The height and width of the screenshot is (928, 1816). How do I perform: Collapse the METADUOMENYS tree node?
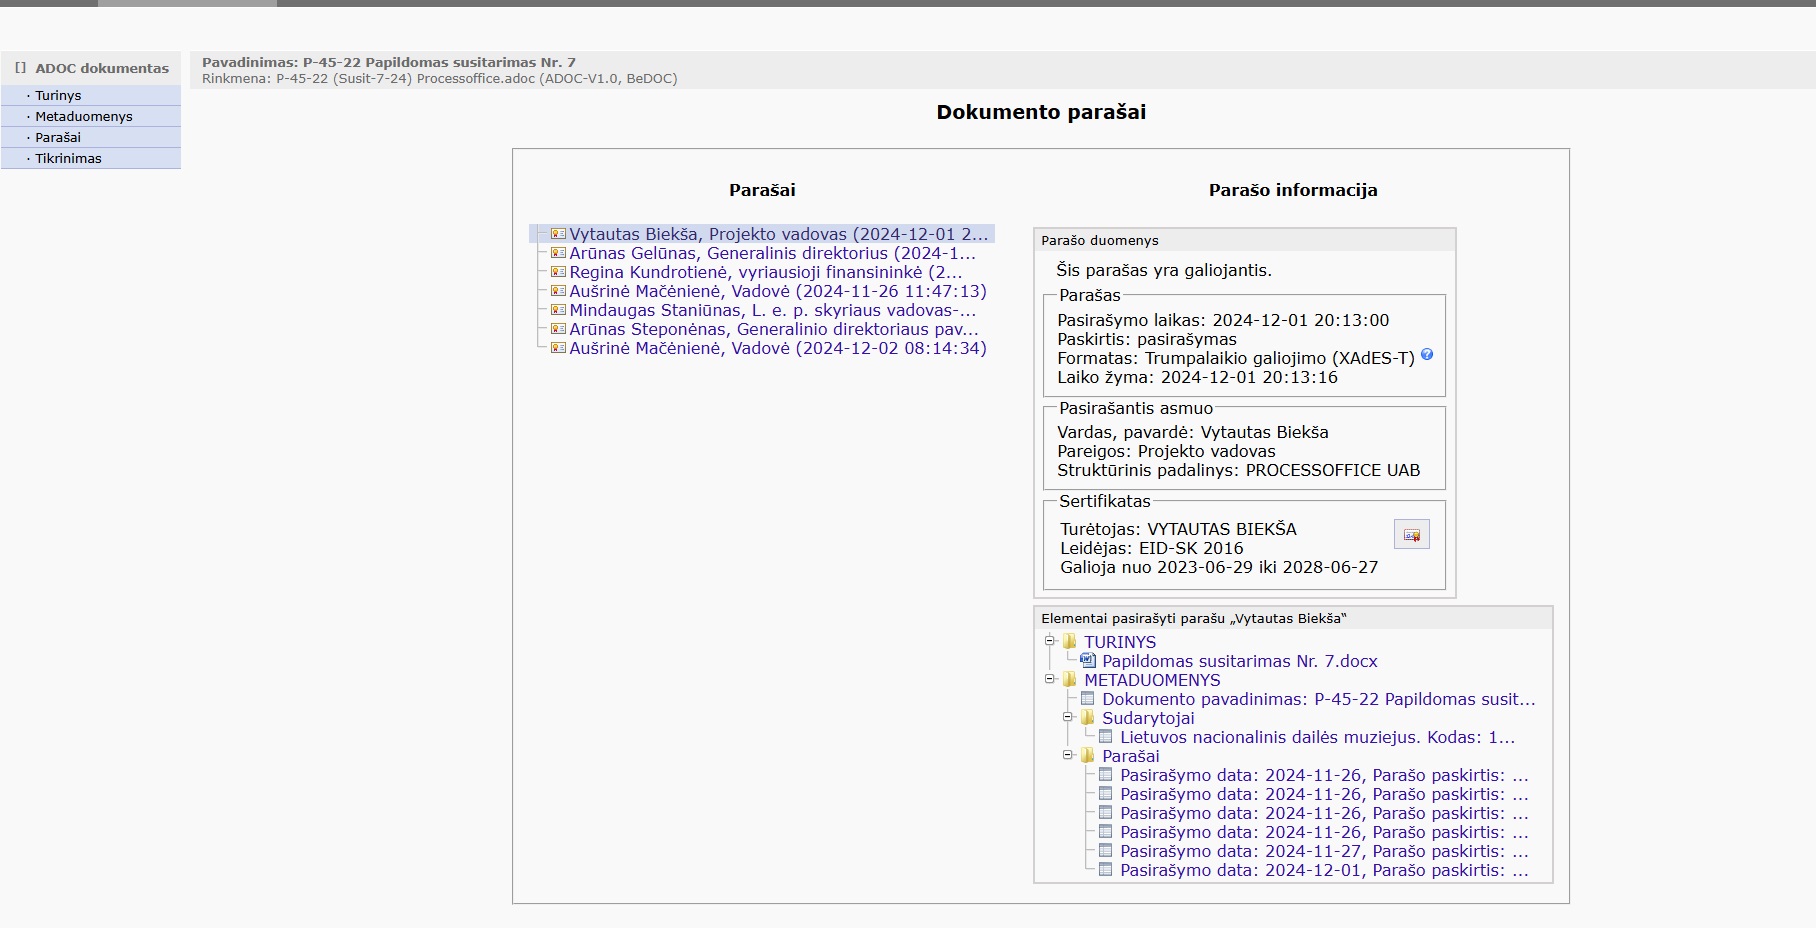pos(1050,679)
